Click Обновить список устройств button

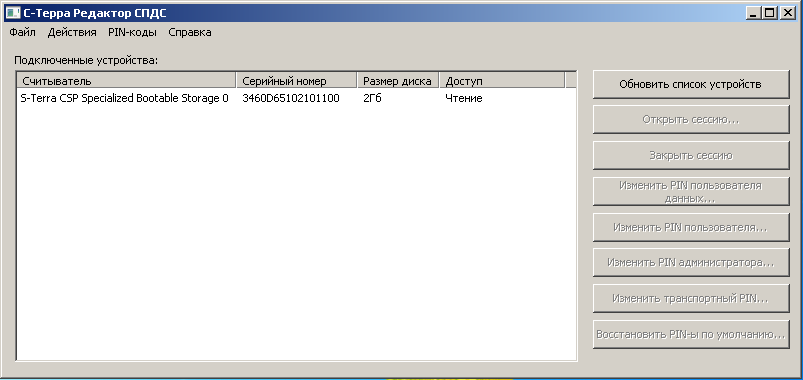(691, 85)
